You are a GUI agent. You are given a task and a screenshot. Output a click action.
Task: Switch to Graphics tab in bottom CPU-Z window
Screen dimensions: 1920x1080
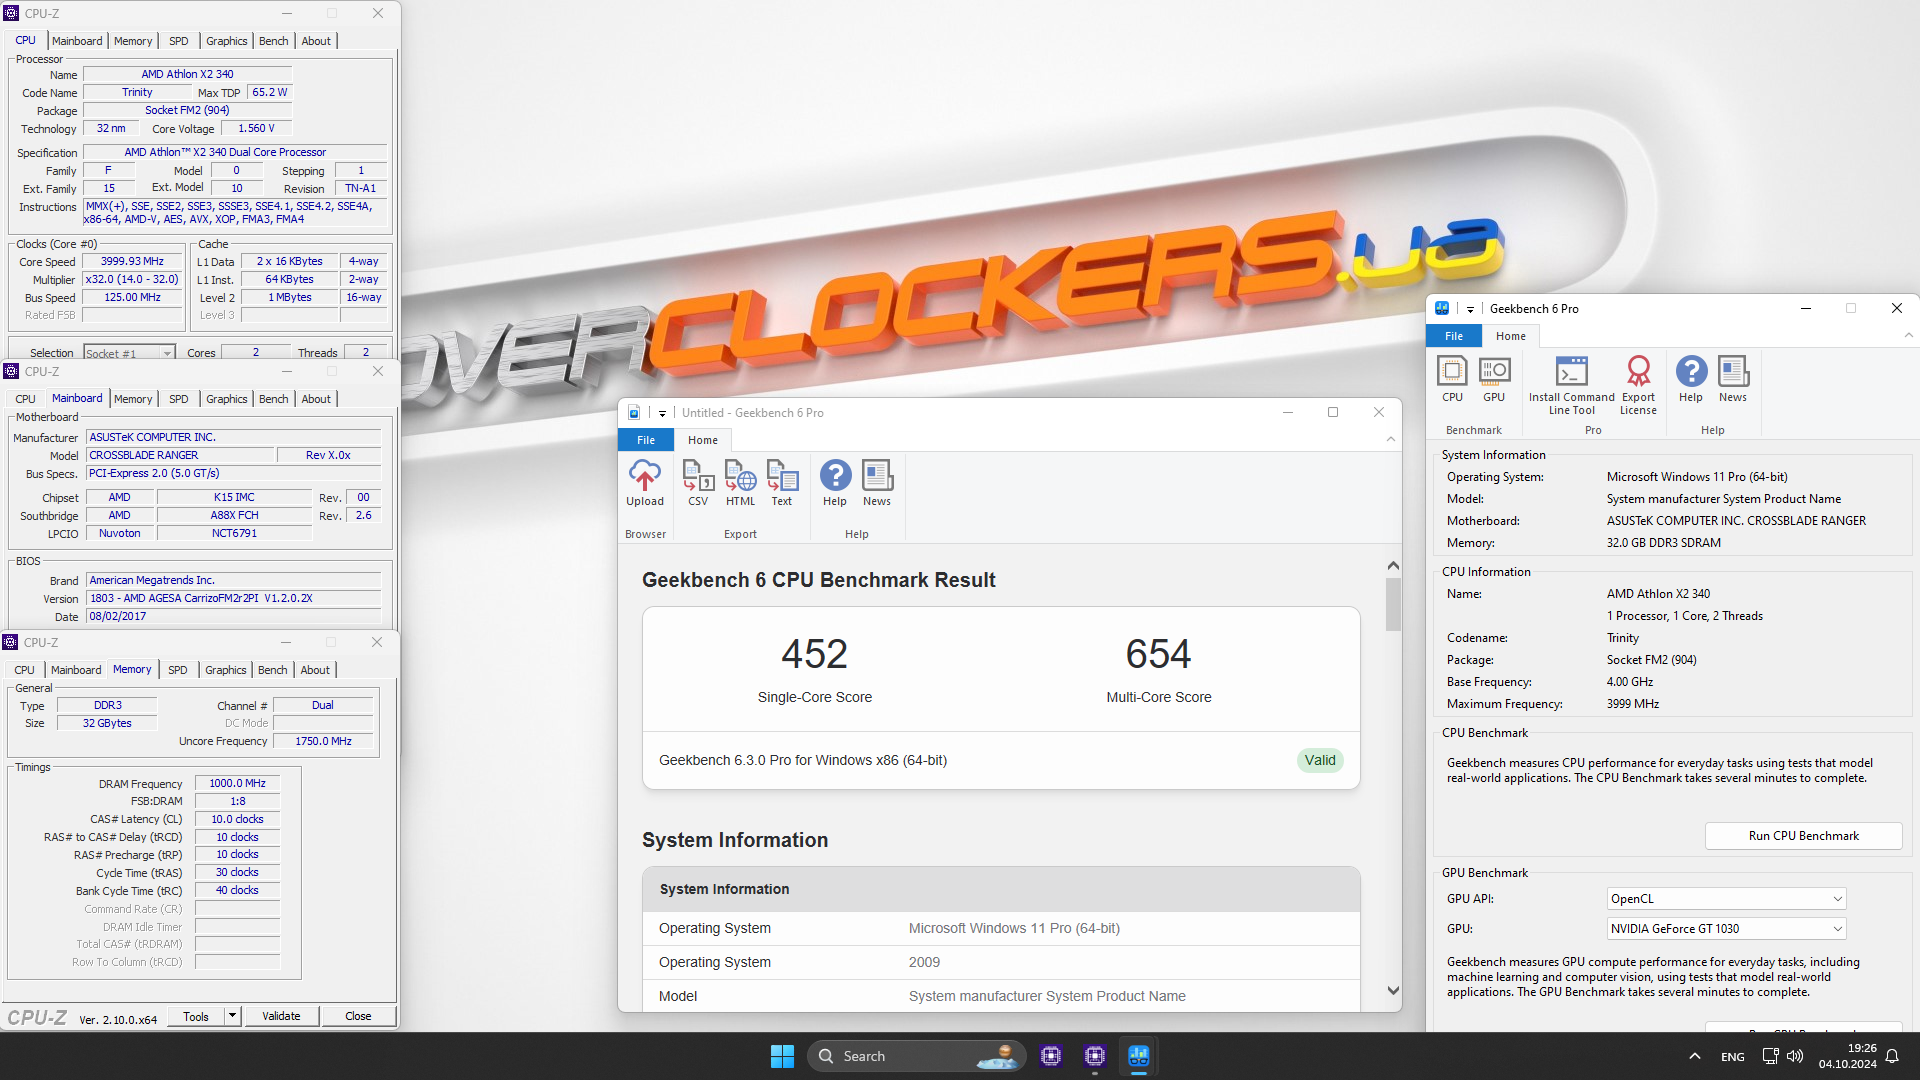[x=225, y=670]
